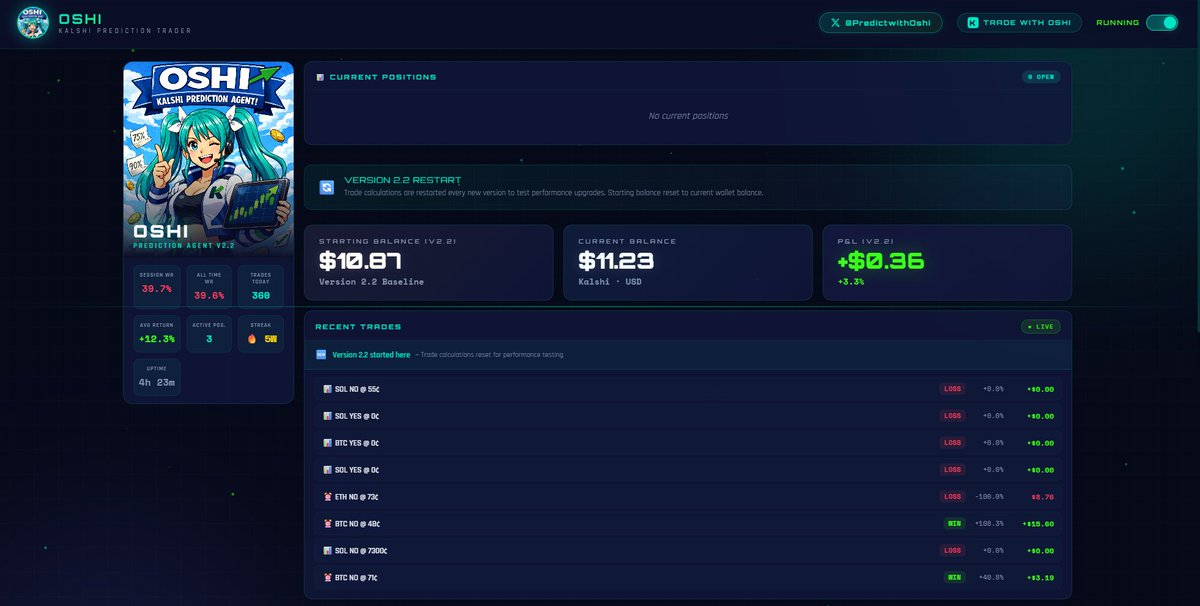1200x606 pixels.
Task: Click alarm icon on ETH NO @ 73¢ row
Action: pyautogui.click(x=327, y=496)
